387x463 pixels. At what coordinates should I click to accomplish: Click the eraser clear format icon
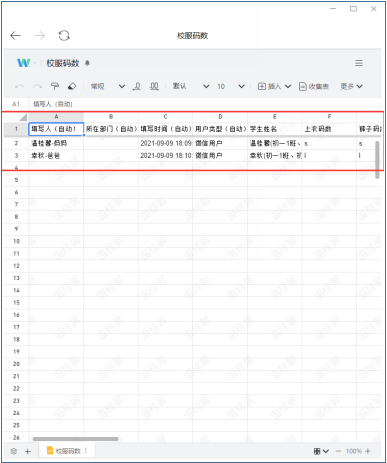pos(72,86)
